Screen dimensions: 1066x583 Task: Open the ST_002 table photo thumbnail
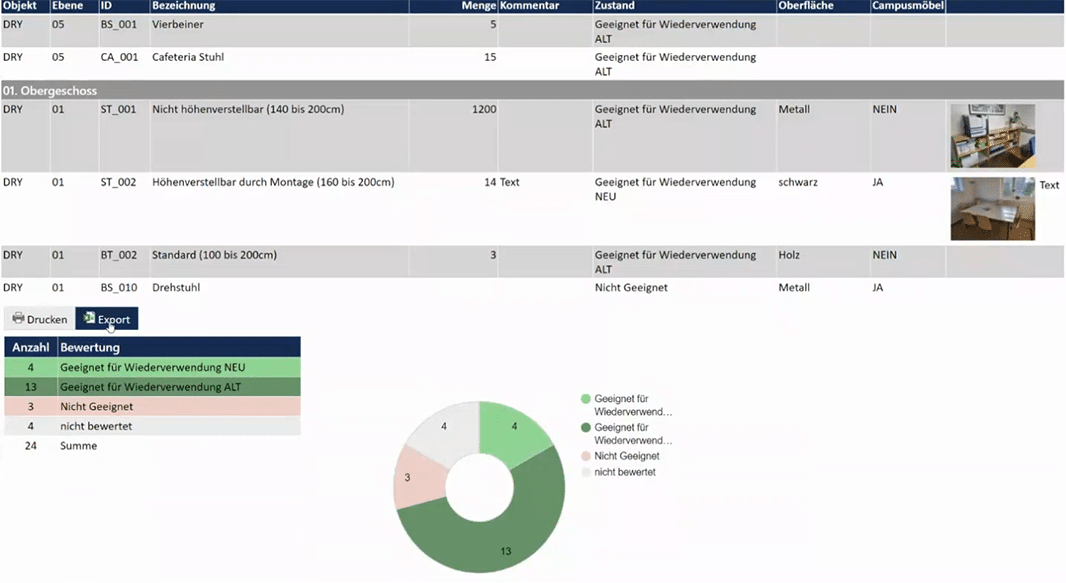992,209
